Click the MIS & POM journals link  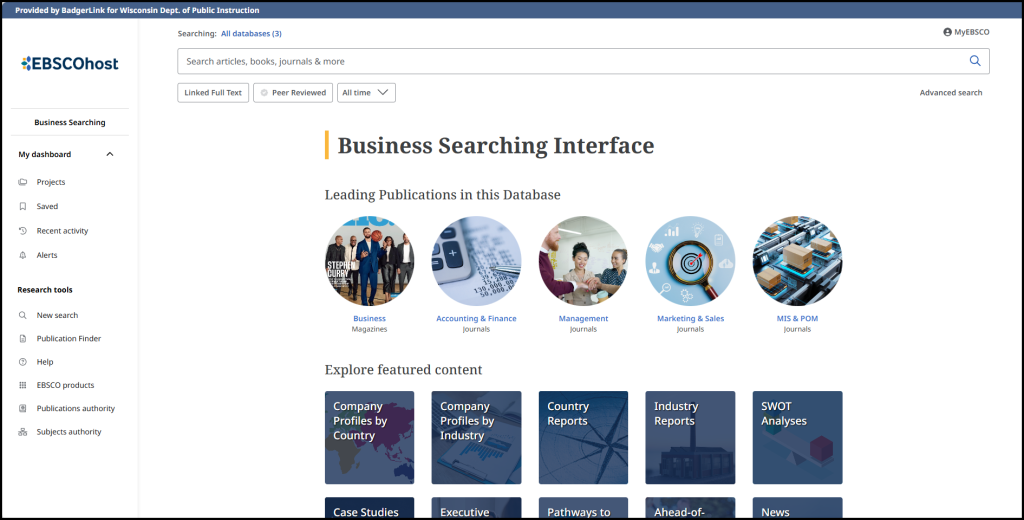tap(797, 319)
